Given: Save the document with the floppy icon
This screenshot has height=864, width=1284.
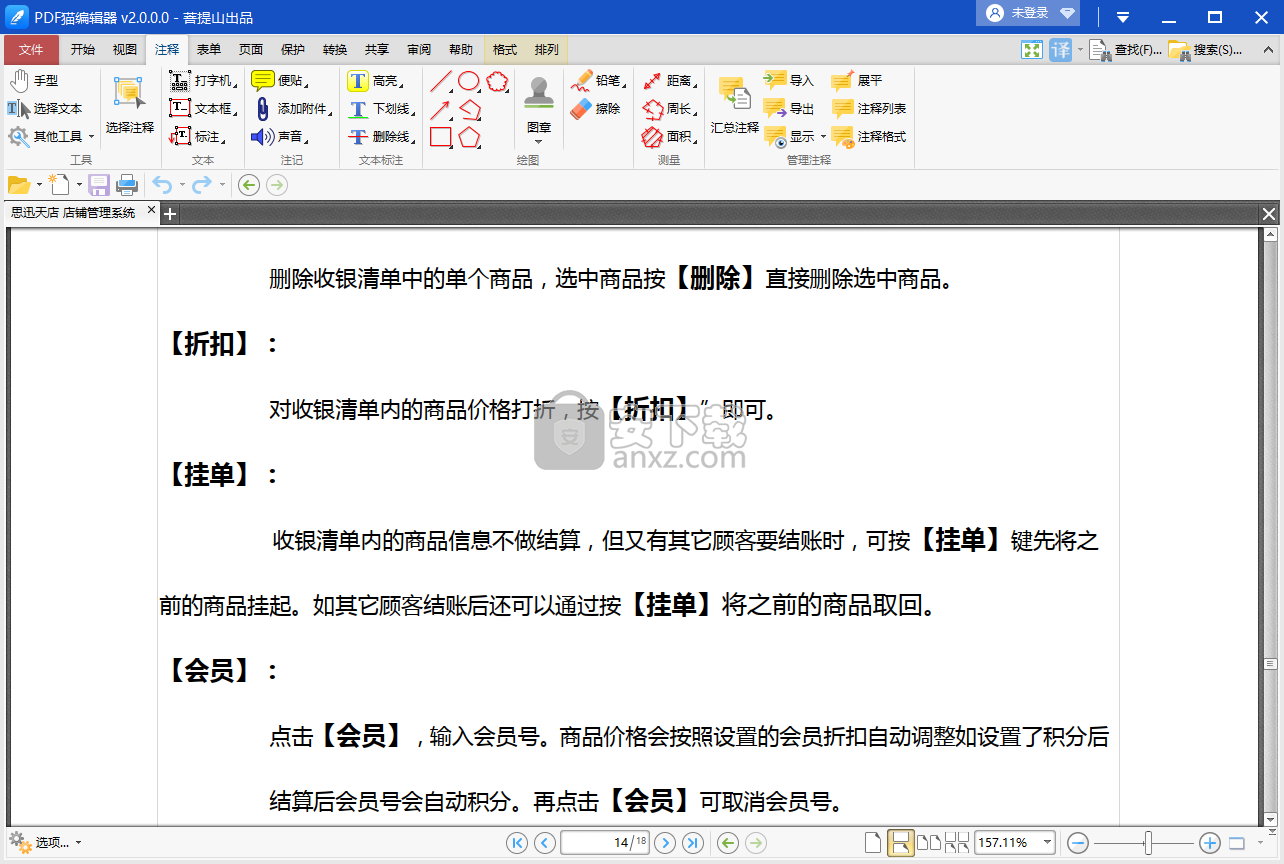Looking at the screenshot, I should [99, 185].
